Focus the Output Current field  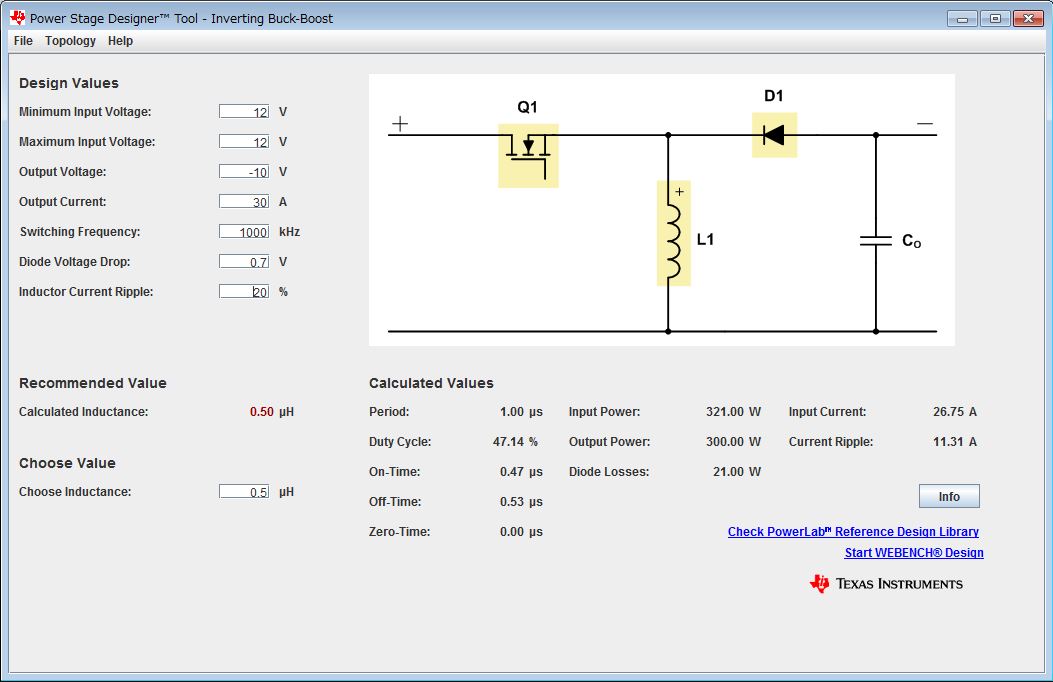244,201
